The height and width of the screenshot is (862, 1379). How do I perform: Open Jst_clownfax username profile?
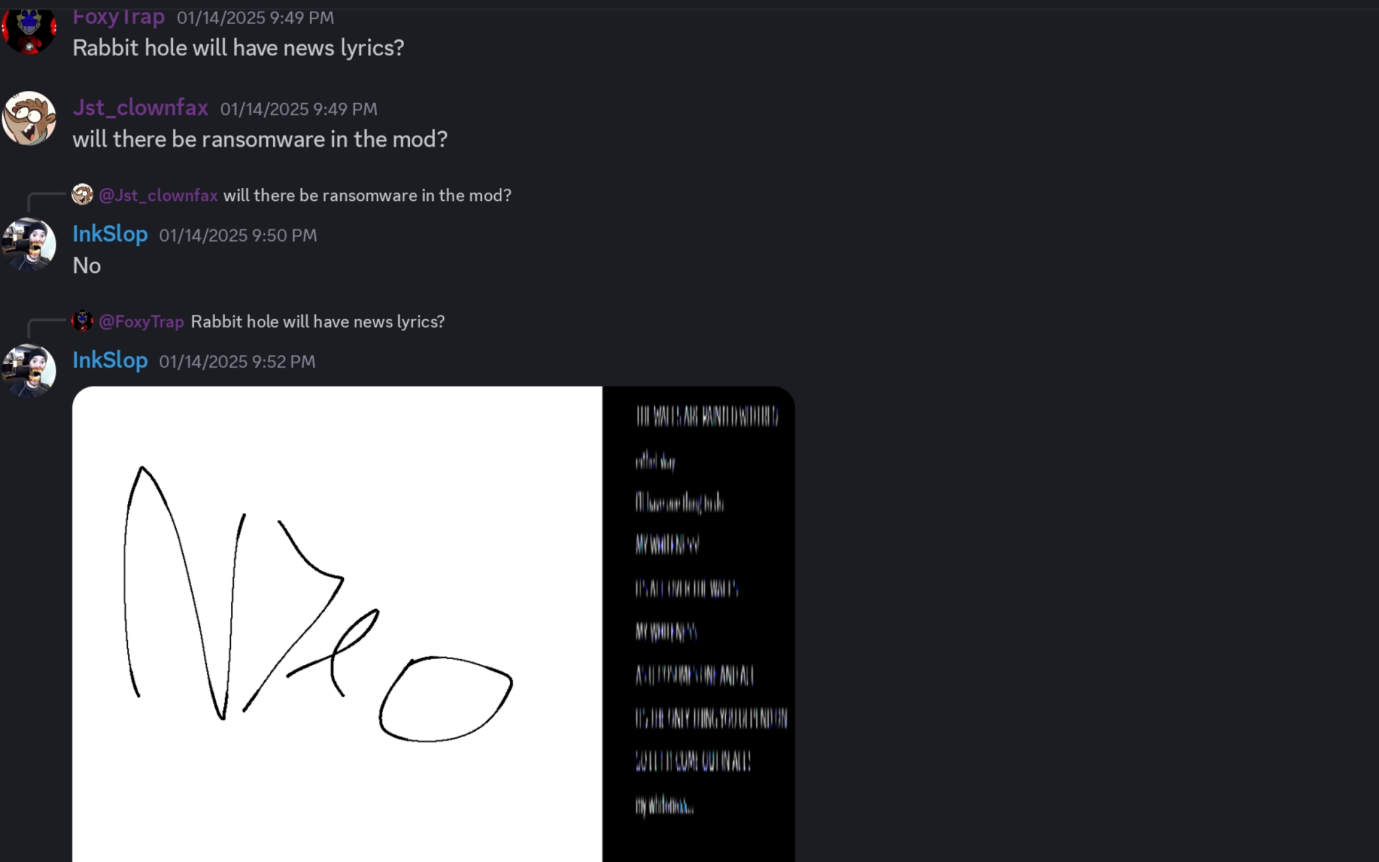coord(140,108)
